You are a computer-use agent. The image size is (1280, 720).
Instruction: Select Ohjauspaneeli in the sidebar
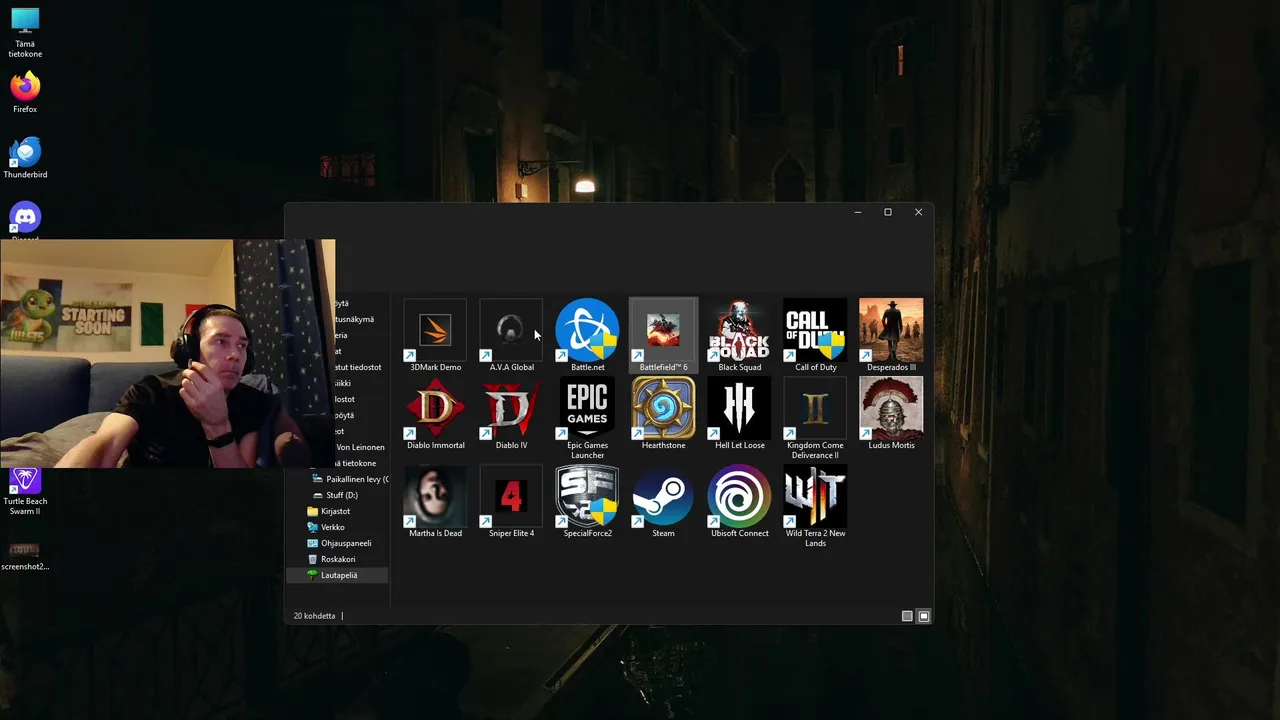click(339, 543)
